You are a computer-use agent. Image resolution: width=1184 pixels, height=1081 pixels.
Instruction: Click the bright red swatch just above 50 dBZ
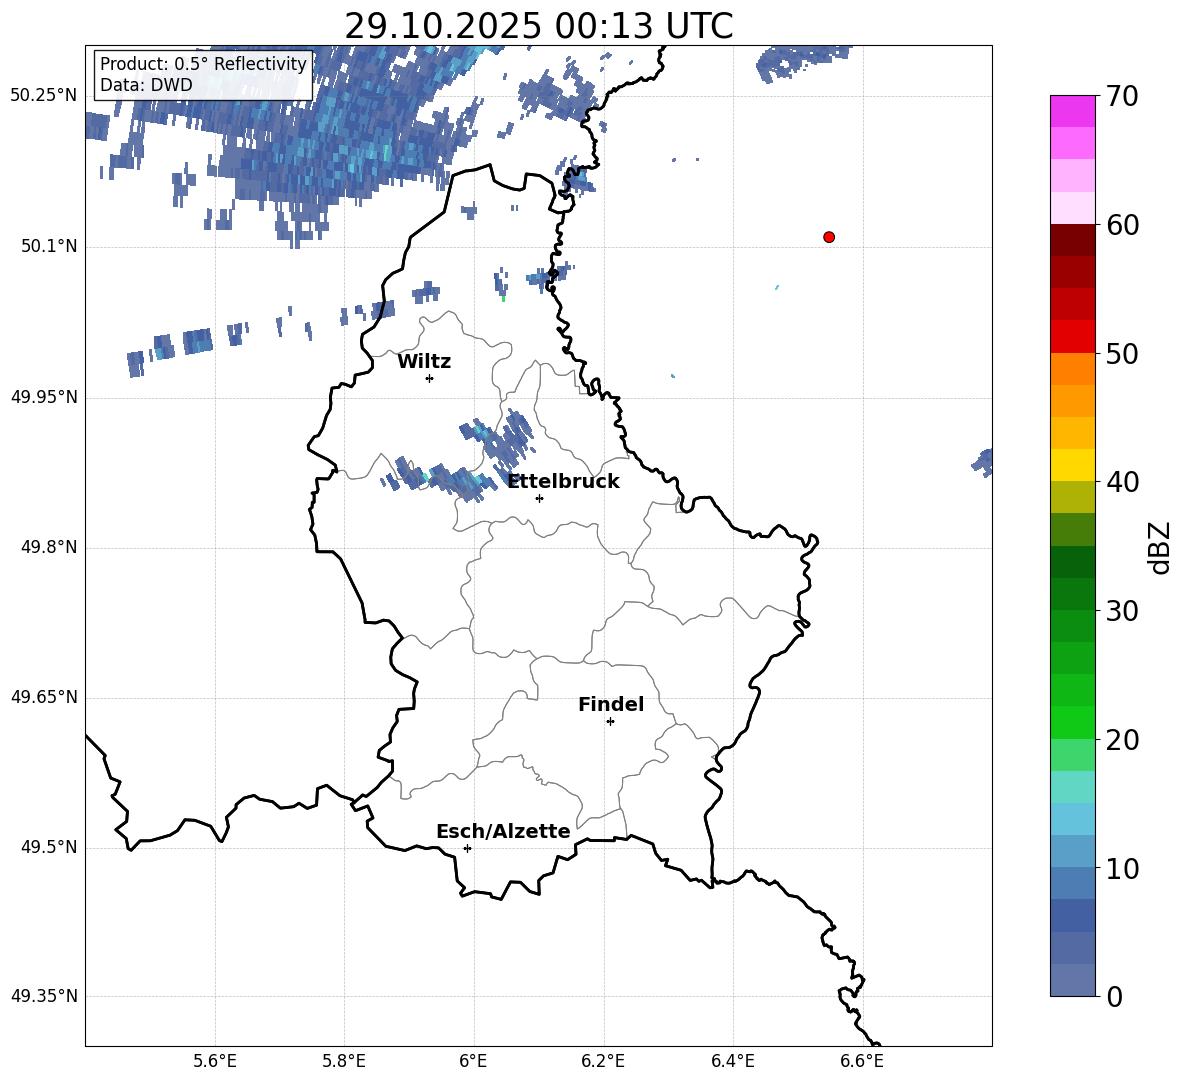(1072, 337)
